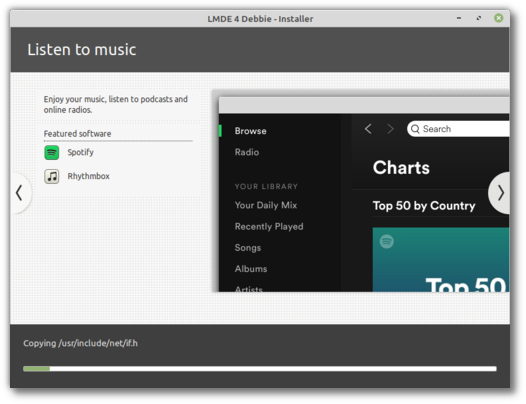Click the Top 50 chart thumbnail
The height and width of the screenshot is (404, 526).
tap(440, 259)
